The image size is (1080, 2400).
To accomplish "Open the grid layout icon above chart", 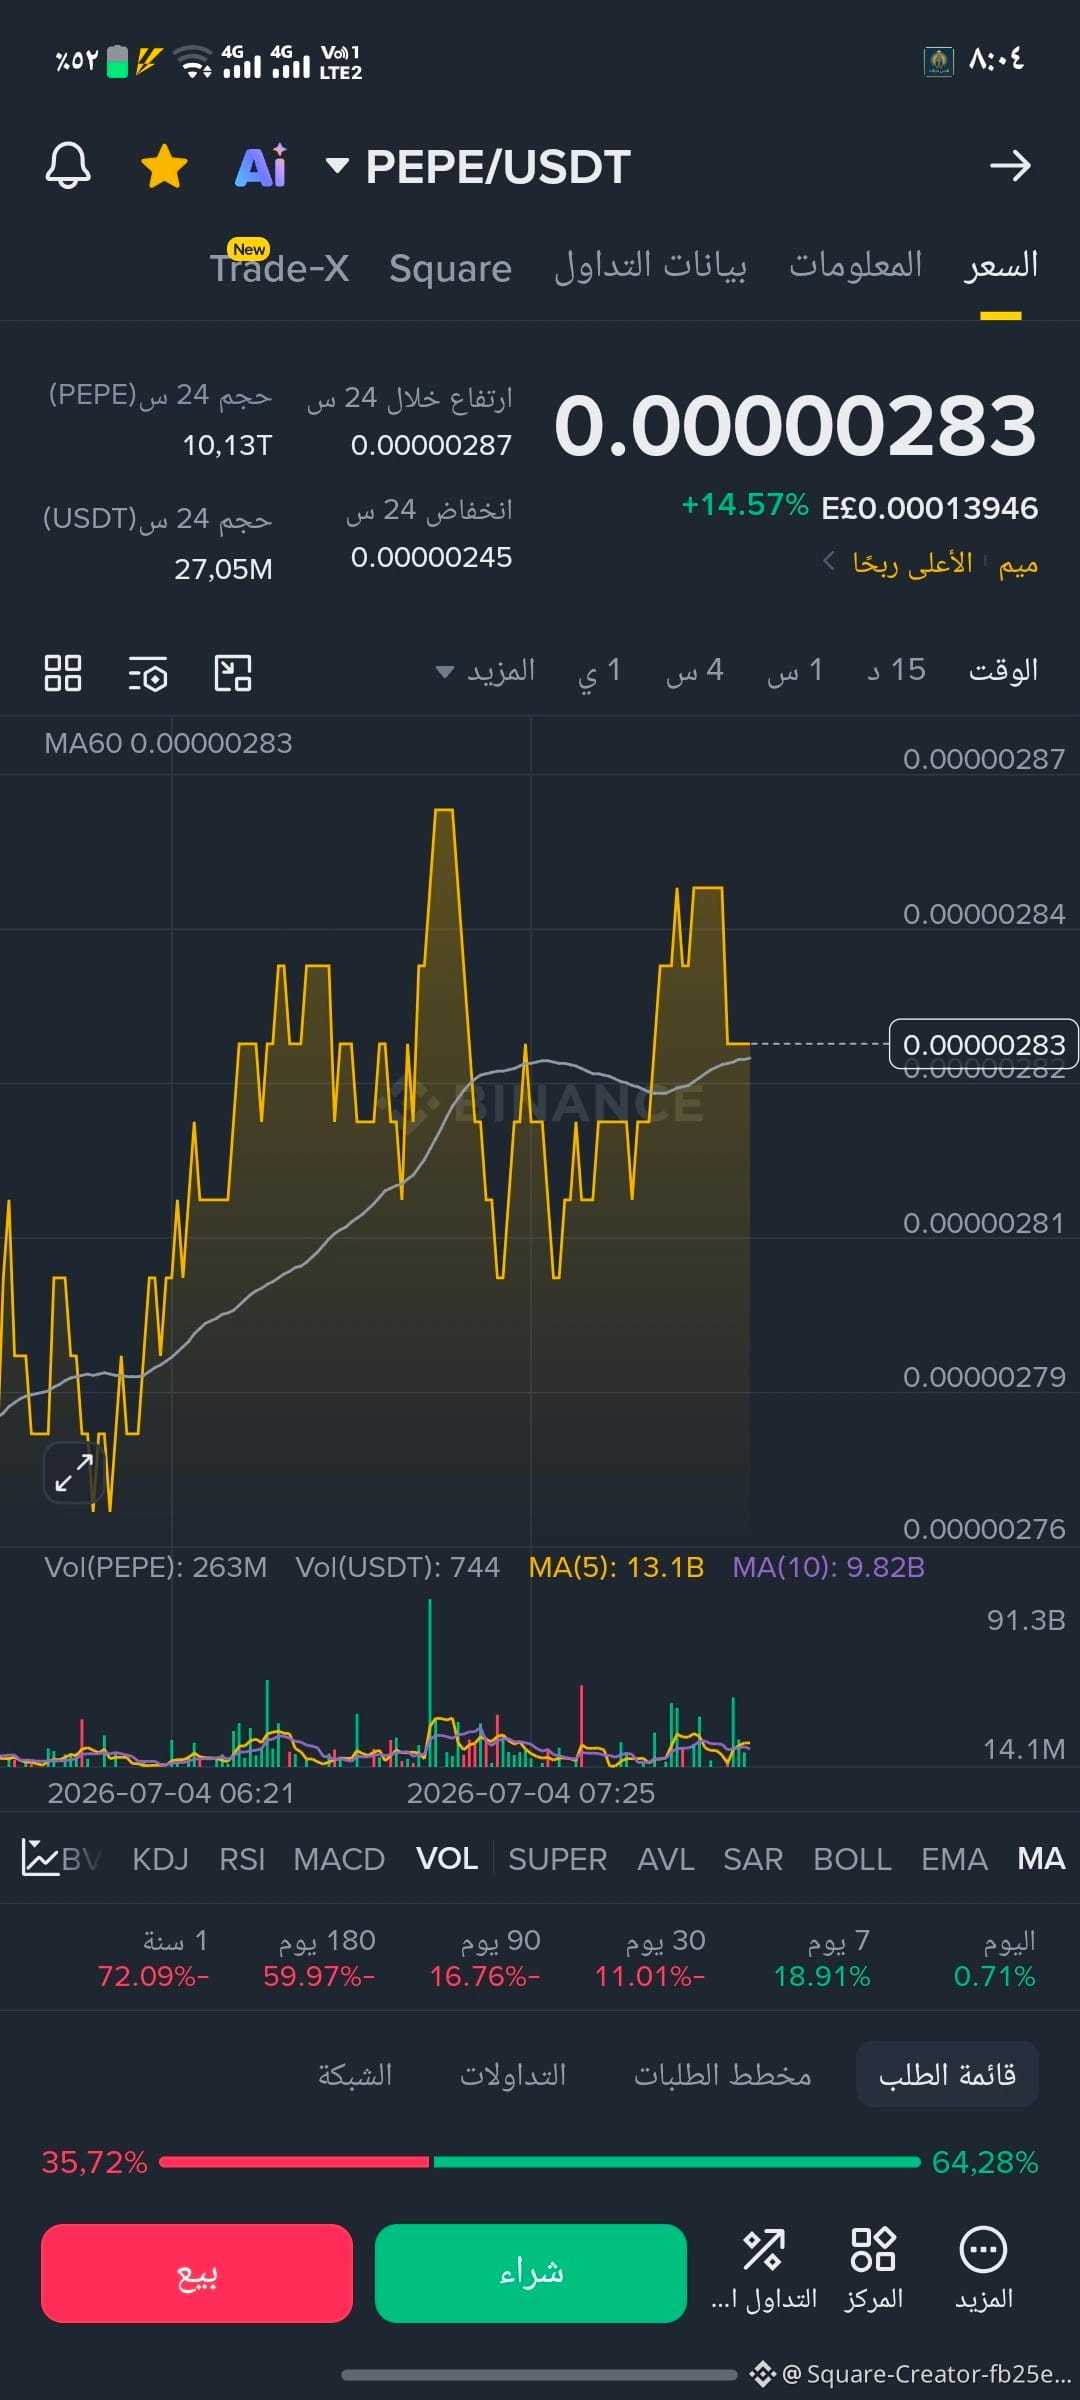I will [x=63, y=673].
